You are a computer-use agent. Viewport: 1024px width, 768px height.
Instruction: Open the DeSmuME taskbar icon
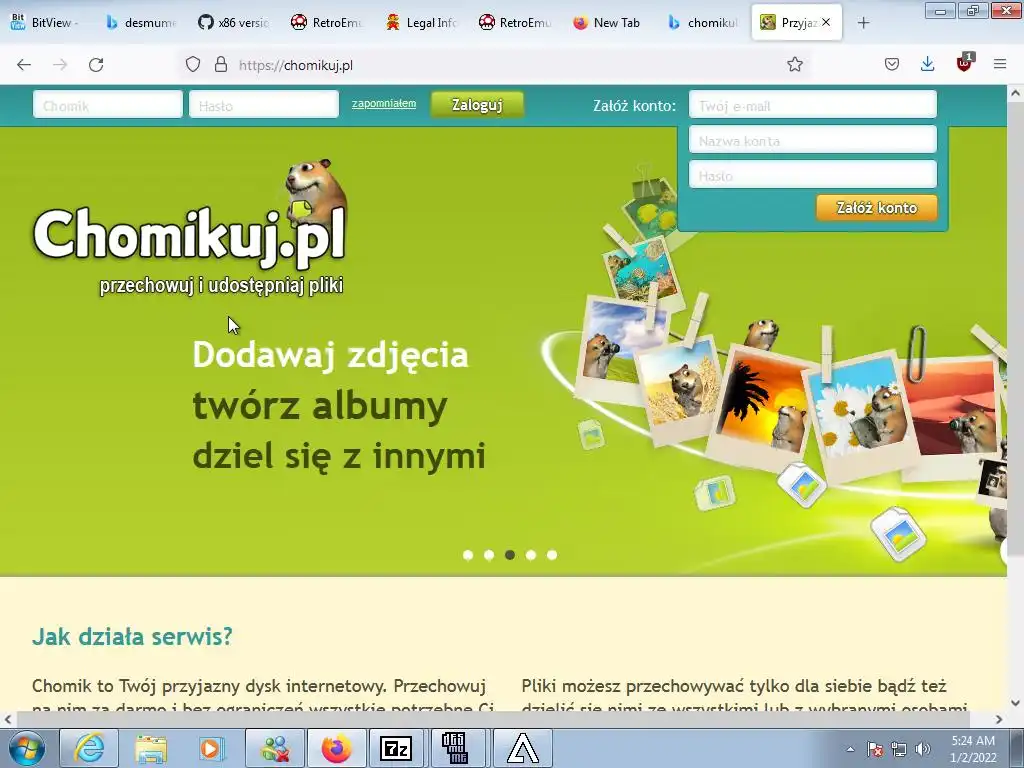(x=455, y=748)
